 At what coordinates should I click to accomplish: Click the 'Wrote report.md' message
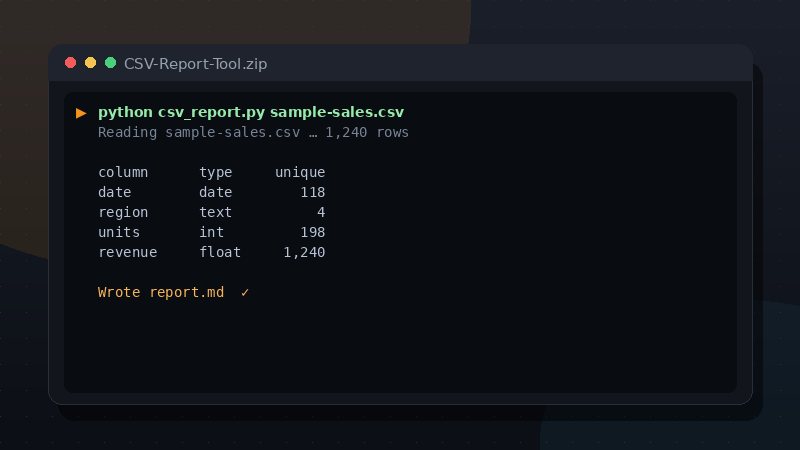tap(161, 292)
